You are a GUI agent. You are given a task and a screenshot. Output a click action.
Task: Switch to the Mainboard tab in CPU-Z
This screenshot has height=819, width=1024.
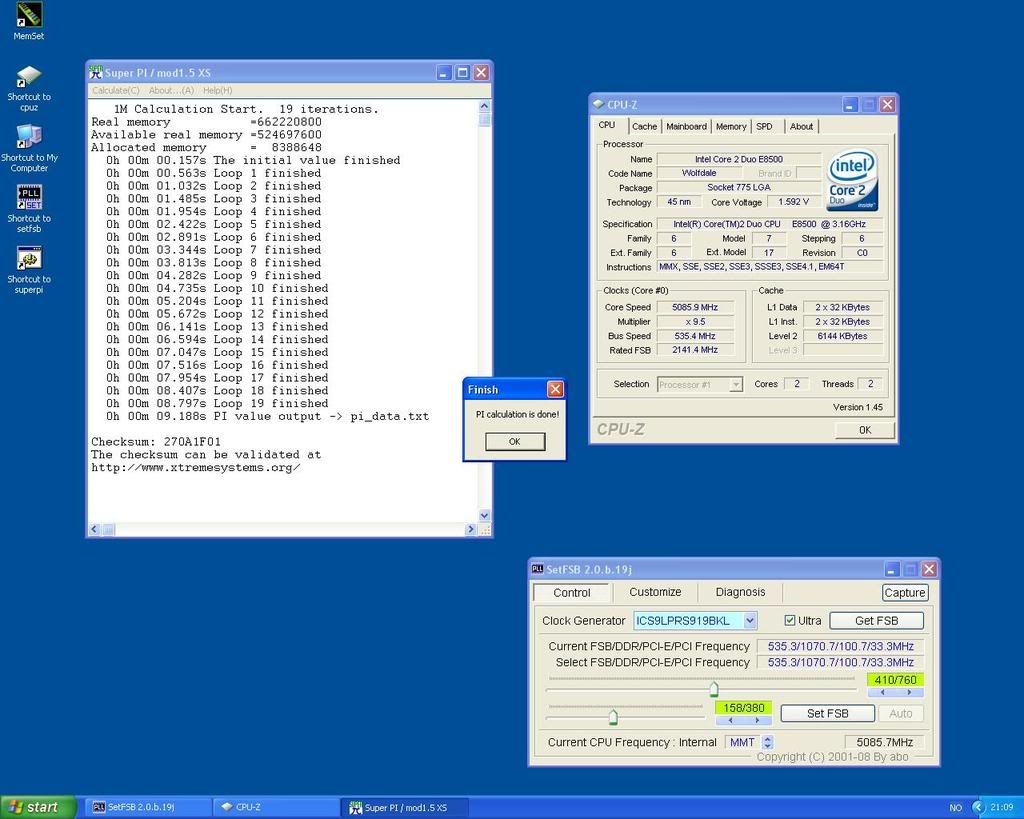click(686, 127)
